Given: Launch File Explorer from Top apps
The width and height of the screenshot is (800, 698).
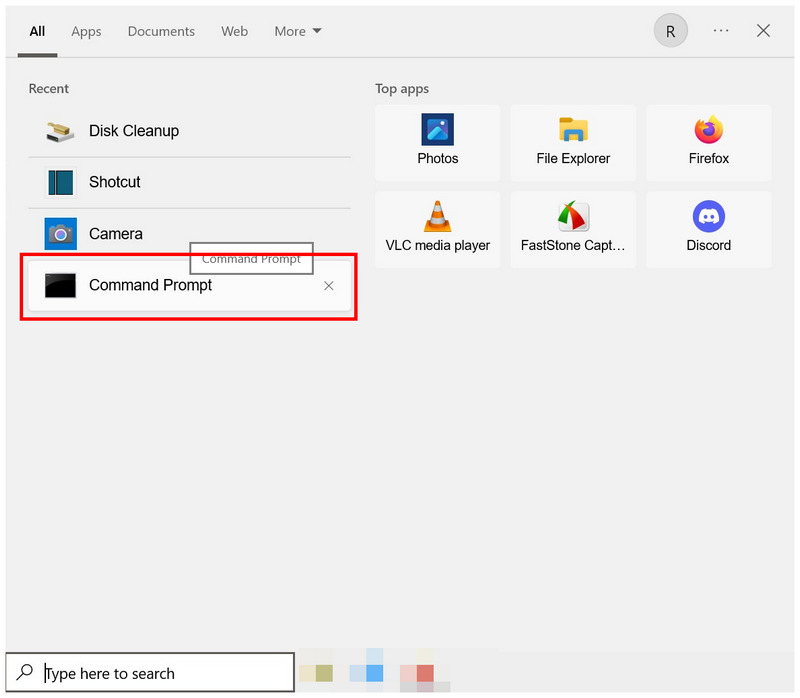Looking at the screenshot, I should tap(573, 143).
